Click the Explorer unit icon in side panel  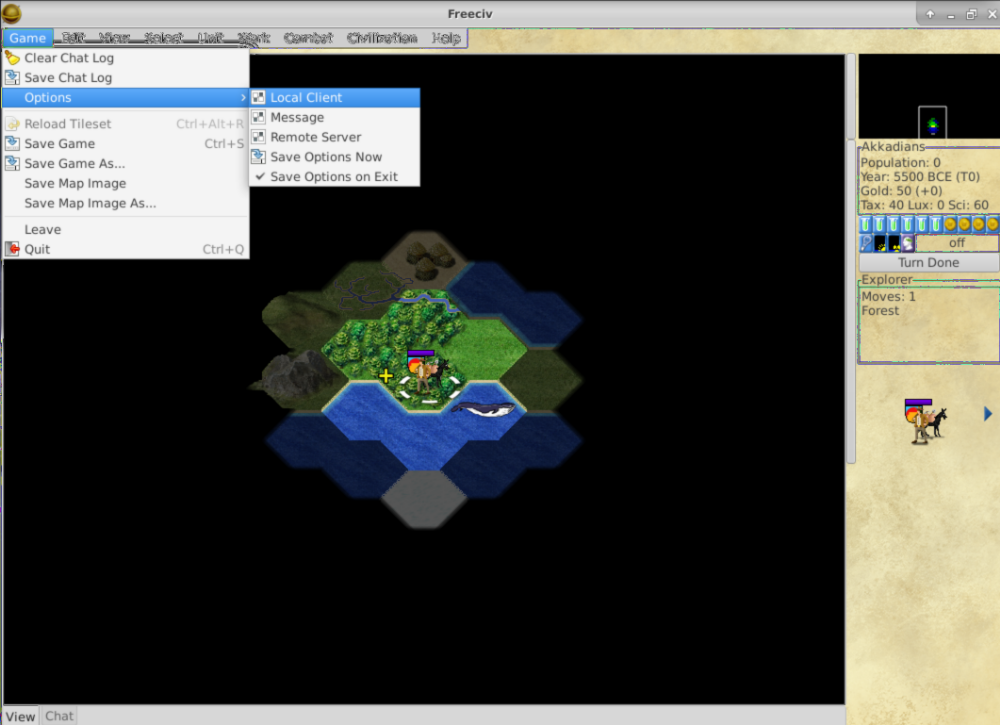925,421
